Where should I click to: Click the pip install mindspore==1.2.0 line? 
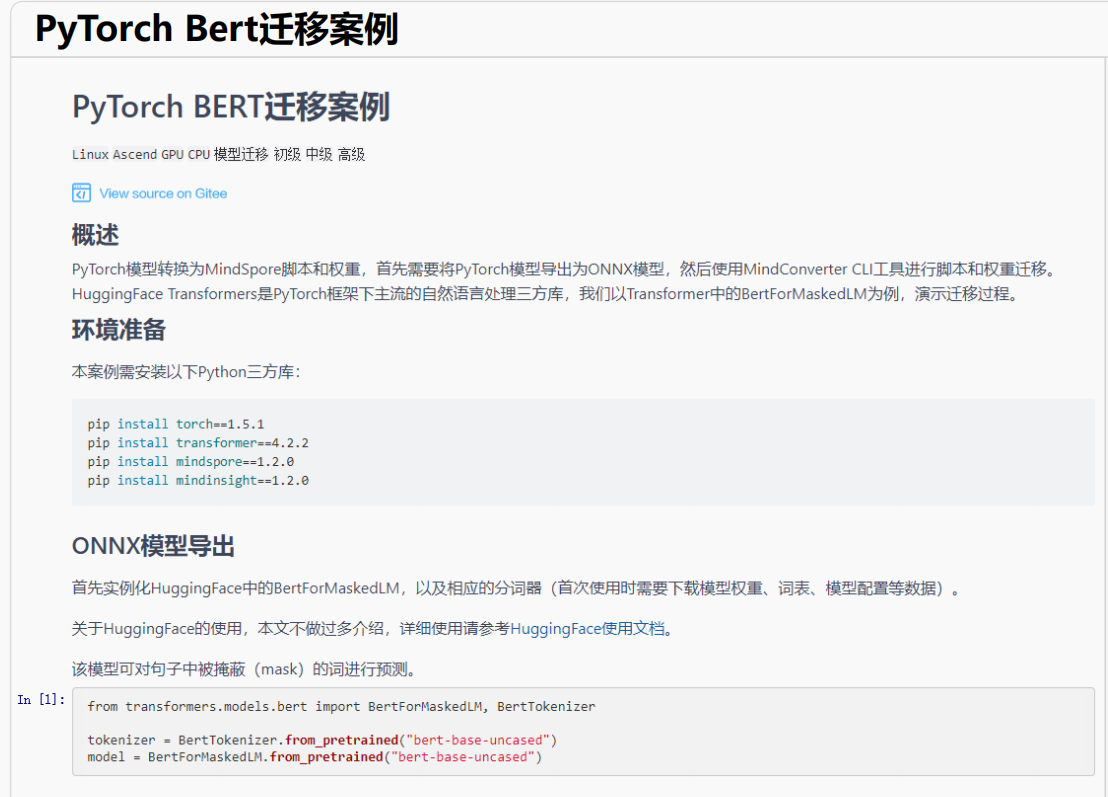tap(191, 461)
